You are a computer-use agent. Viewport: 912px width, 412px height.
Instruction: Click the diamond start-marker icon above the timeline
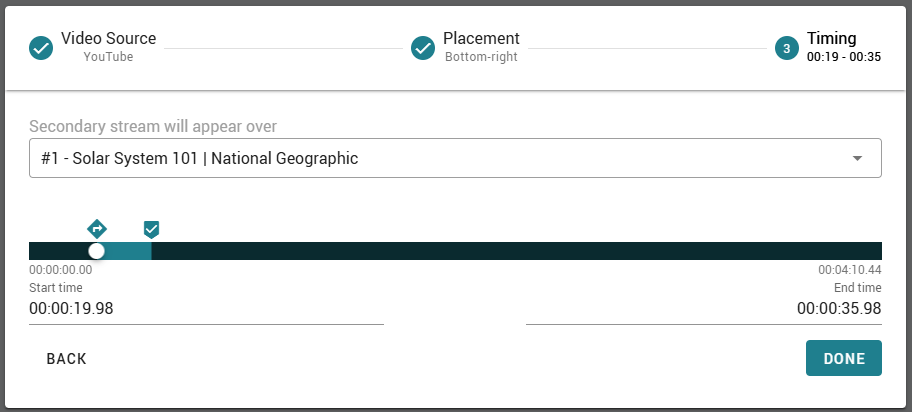tap(97, 228)
